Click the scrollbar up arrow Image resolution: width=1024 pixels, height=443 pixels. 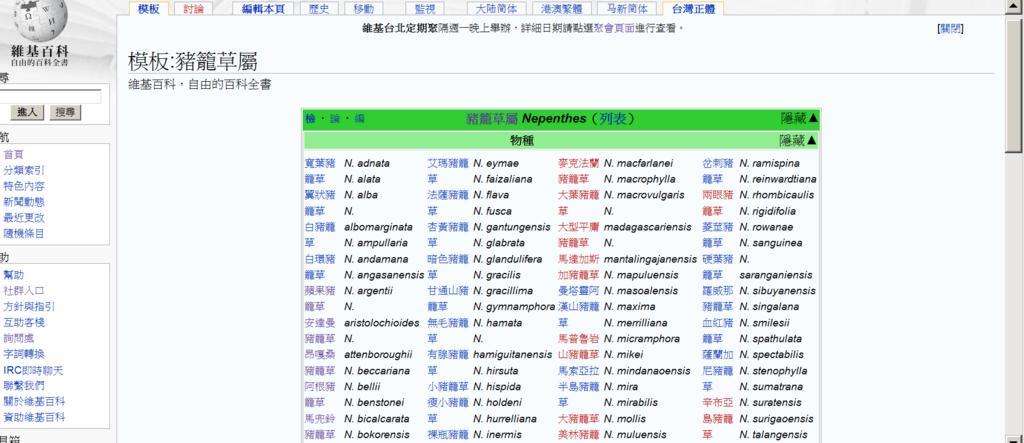1014,7
